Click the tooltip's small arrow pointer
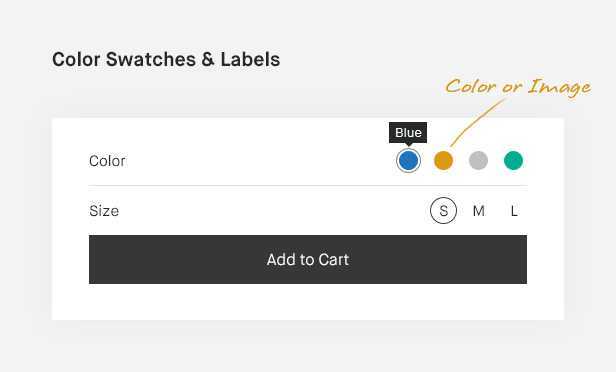 [x=408, y=145]
